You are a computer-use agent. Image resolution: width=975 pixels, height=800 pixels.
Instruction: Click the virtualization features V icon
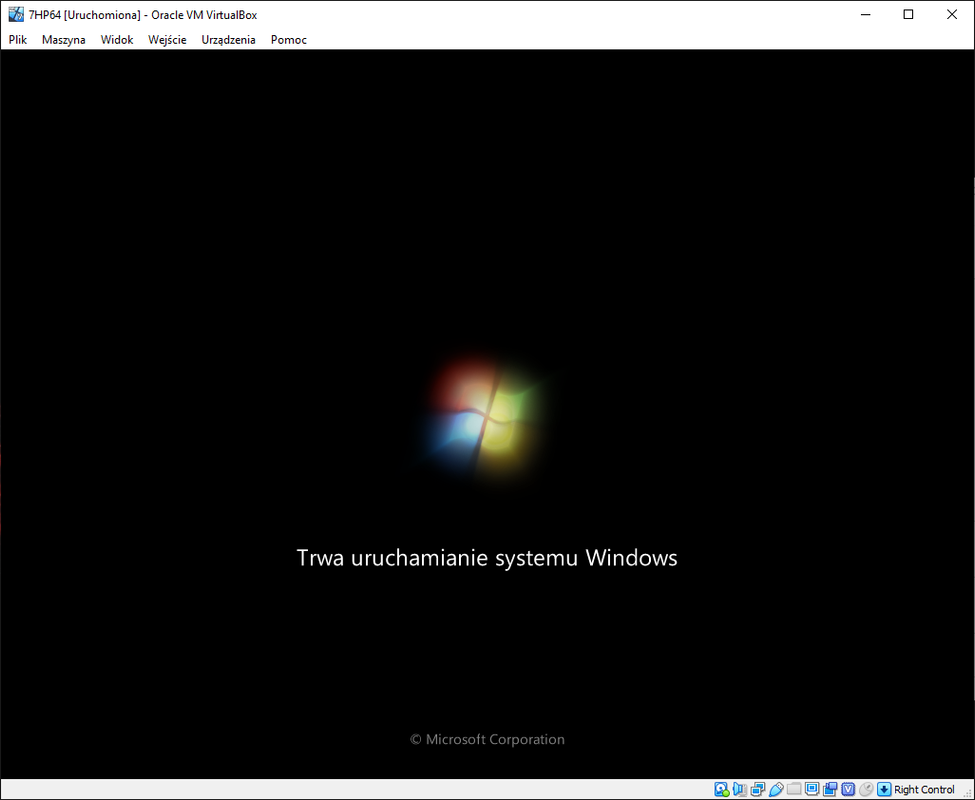click(848, 789)
